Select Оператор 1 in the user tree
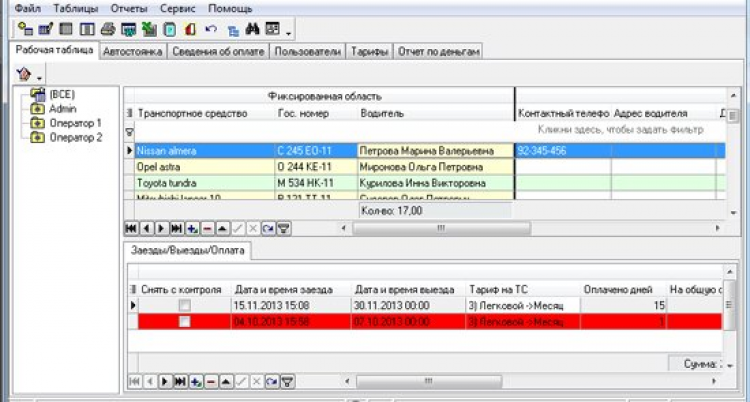750x402 pixels. pos(75,122)
